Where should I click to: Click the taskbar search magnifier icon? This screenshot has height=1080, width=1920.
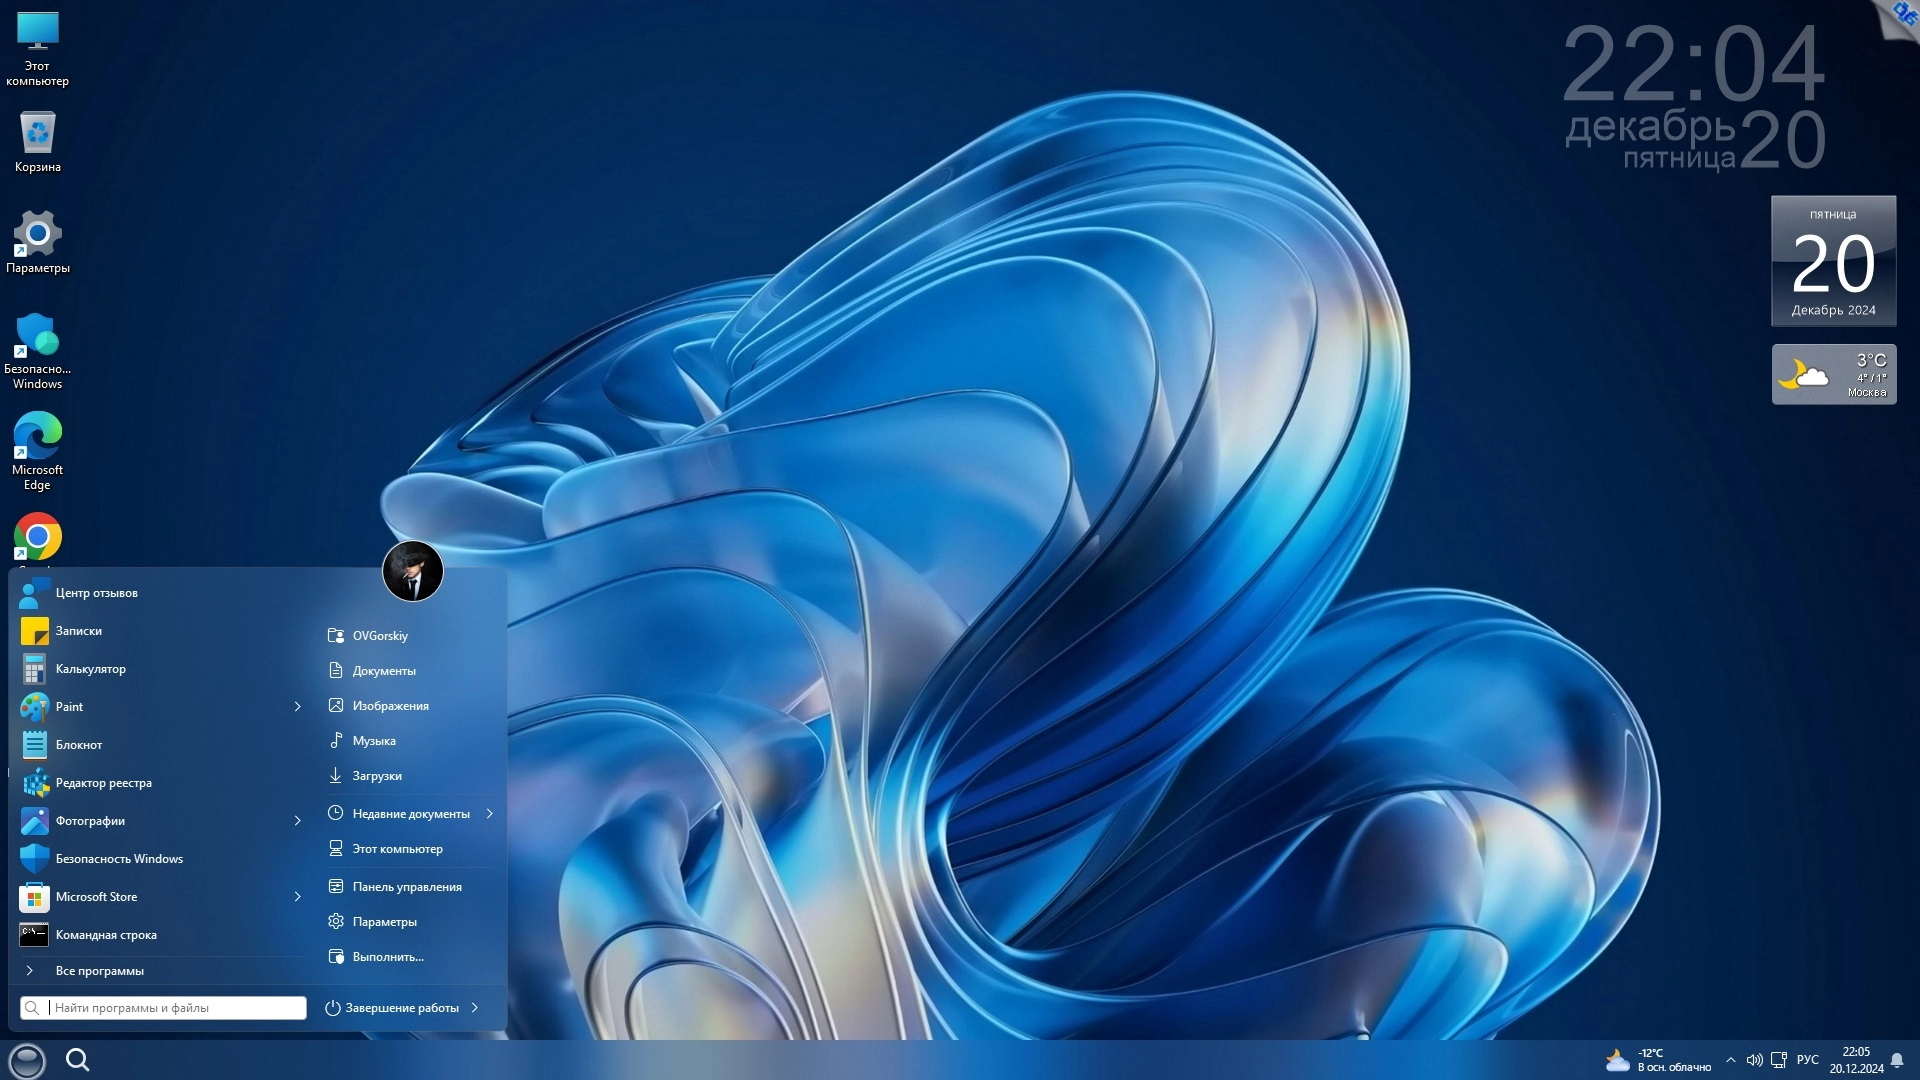point(77,1060)
